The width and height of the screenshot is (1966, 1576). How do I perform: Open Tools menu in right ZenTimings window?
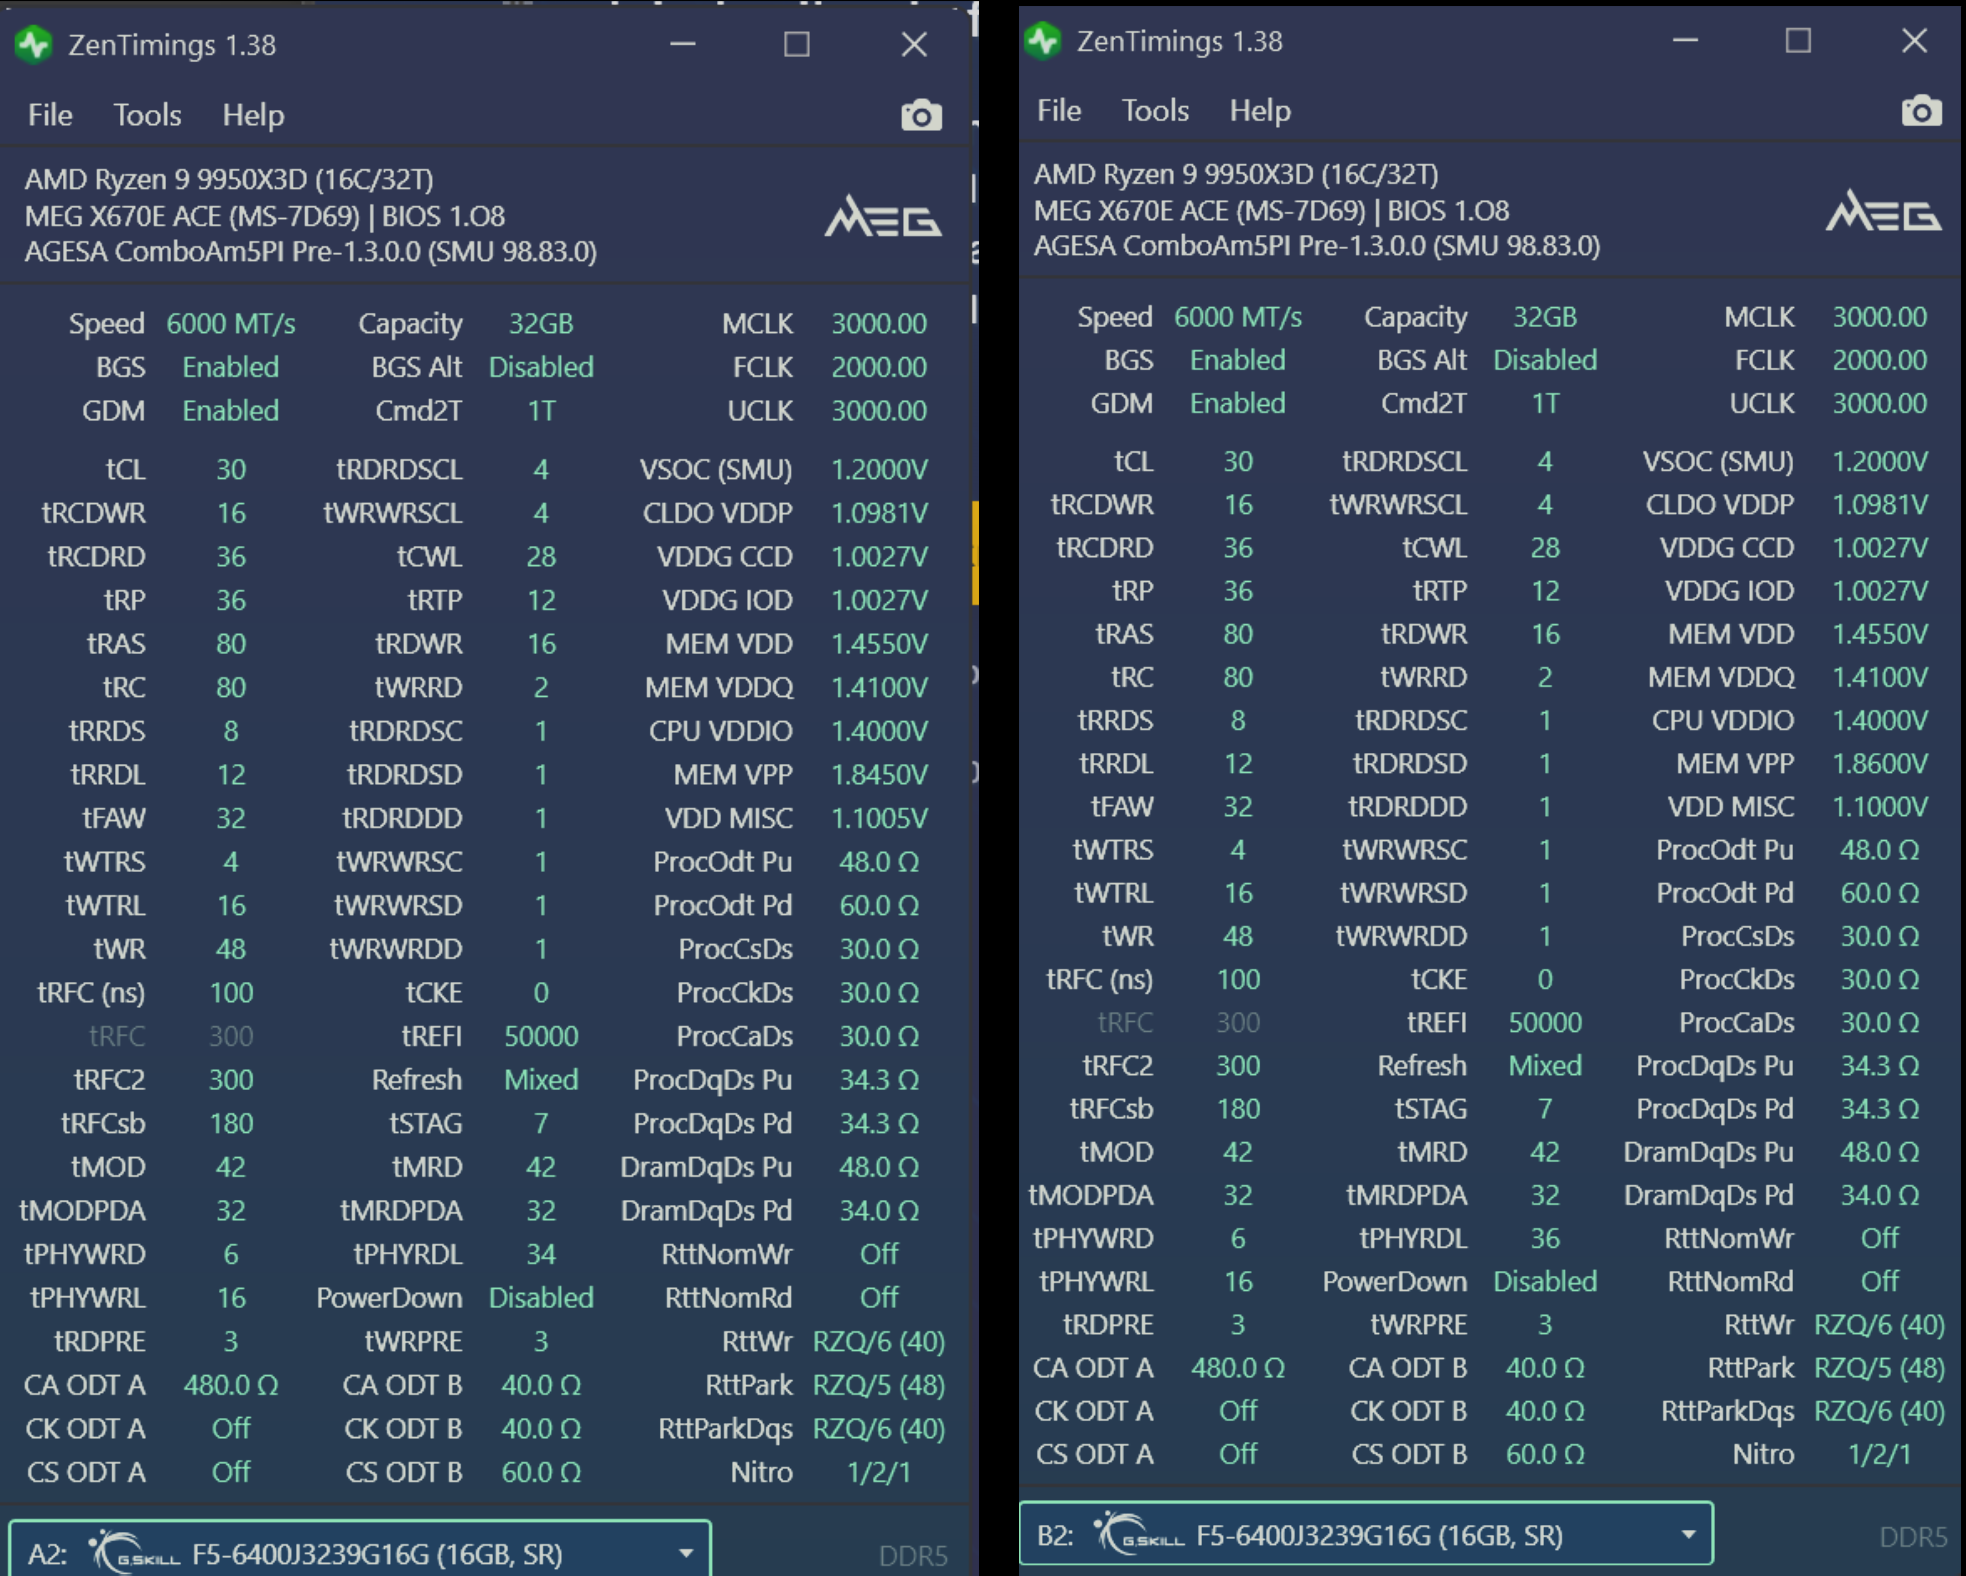(x=1155, y=110)
